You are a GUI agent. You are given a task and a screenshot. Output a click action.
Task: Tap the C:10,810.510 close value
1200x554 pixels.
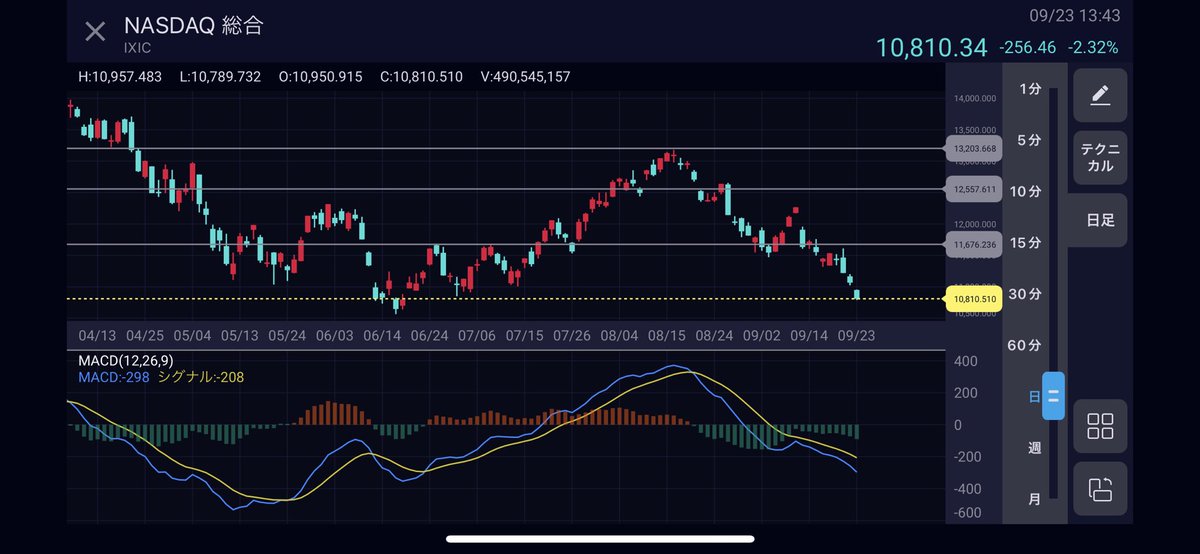click(421, 76)
